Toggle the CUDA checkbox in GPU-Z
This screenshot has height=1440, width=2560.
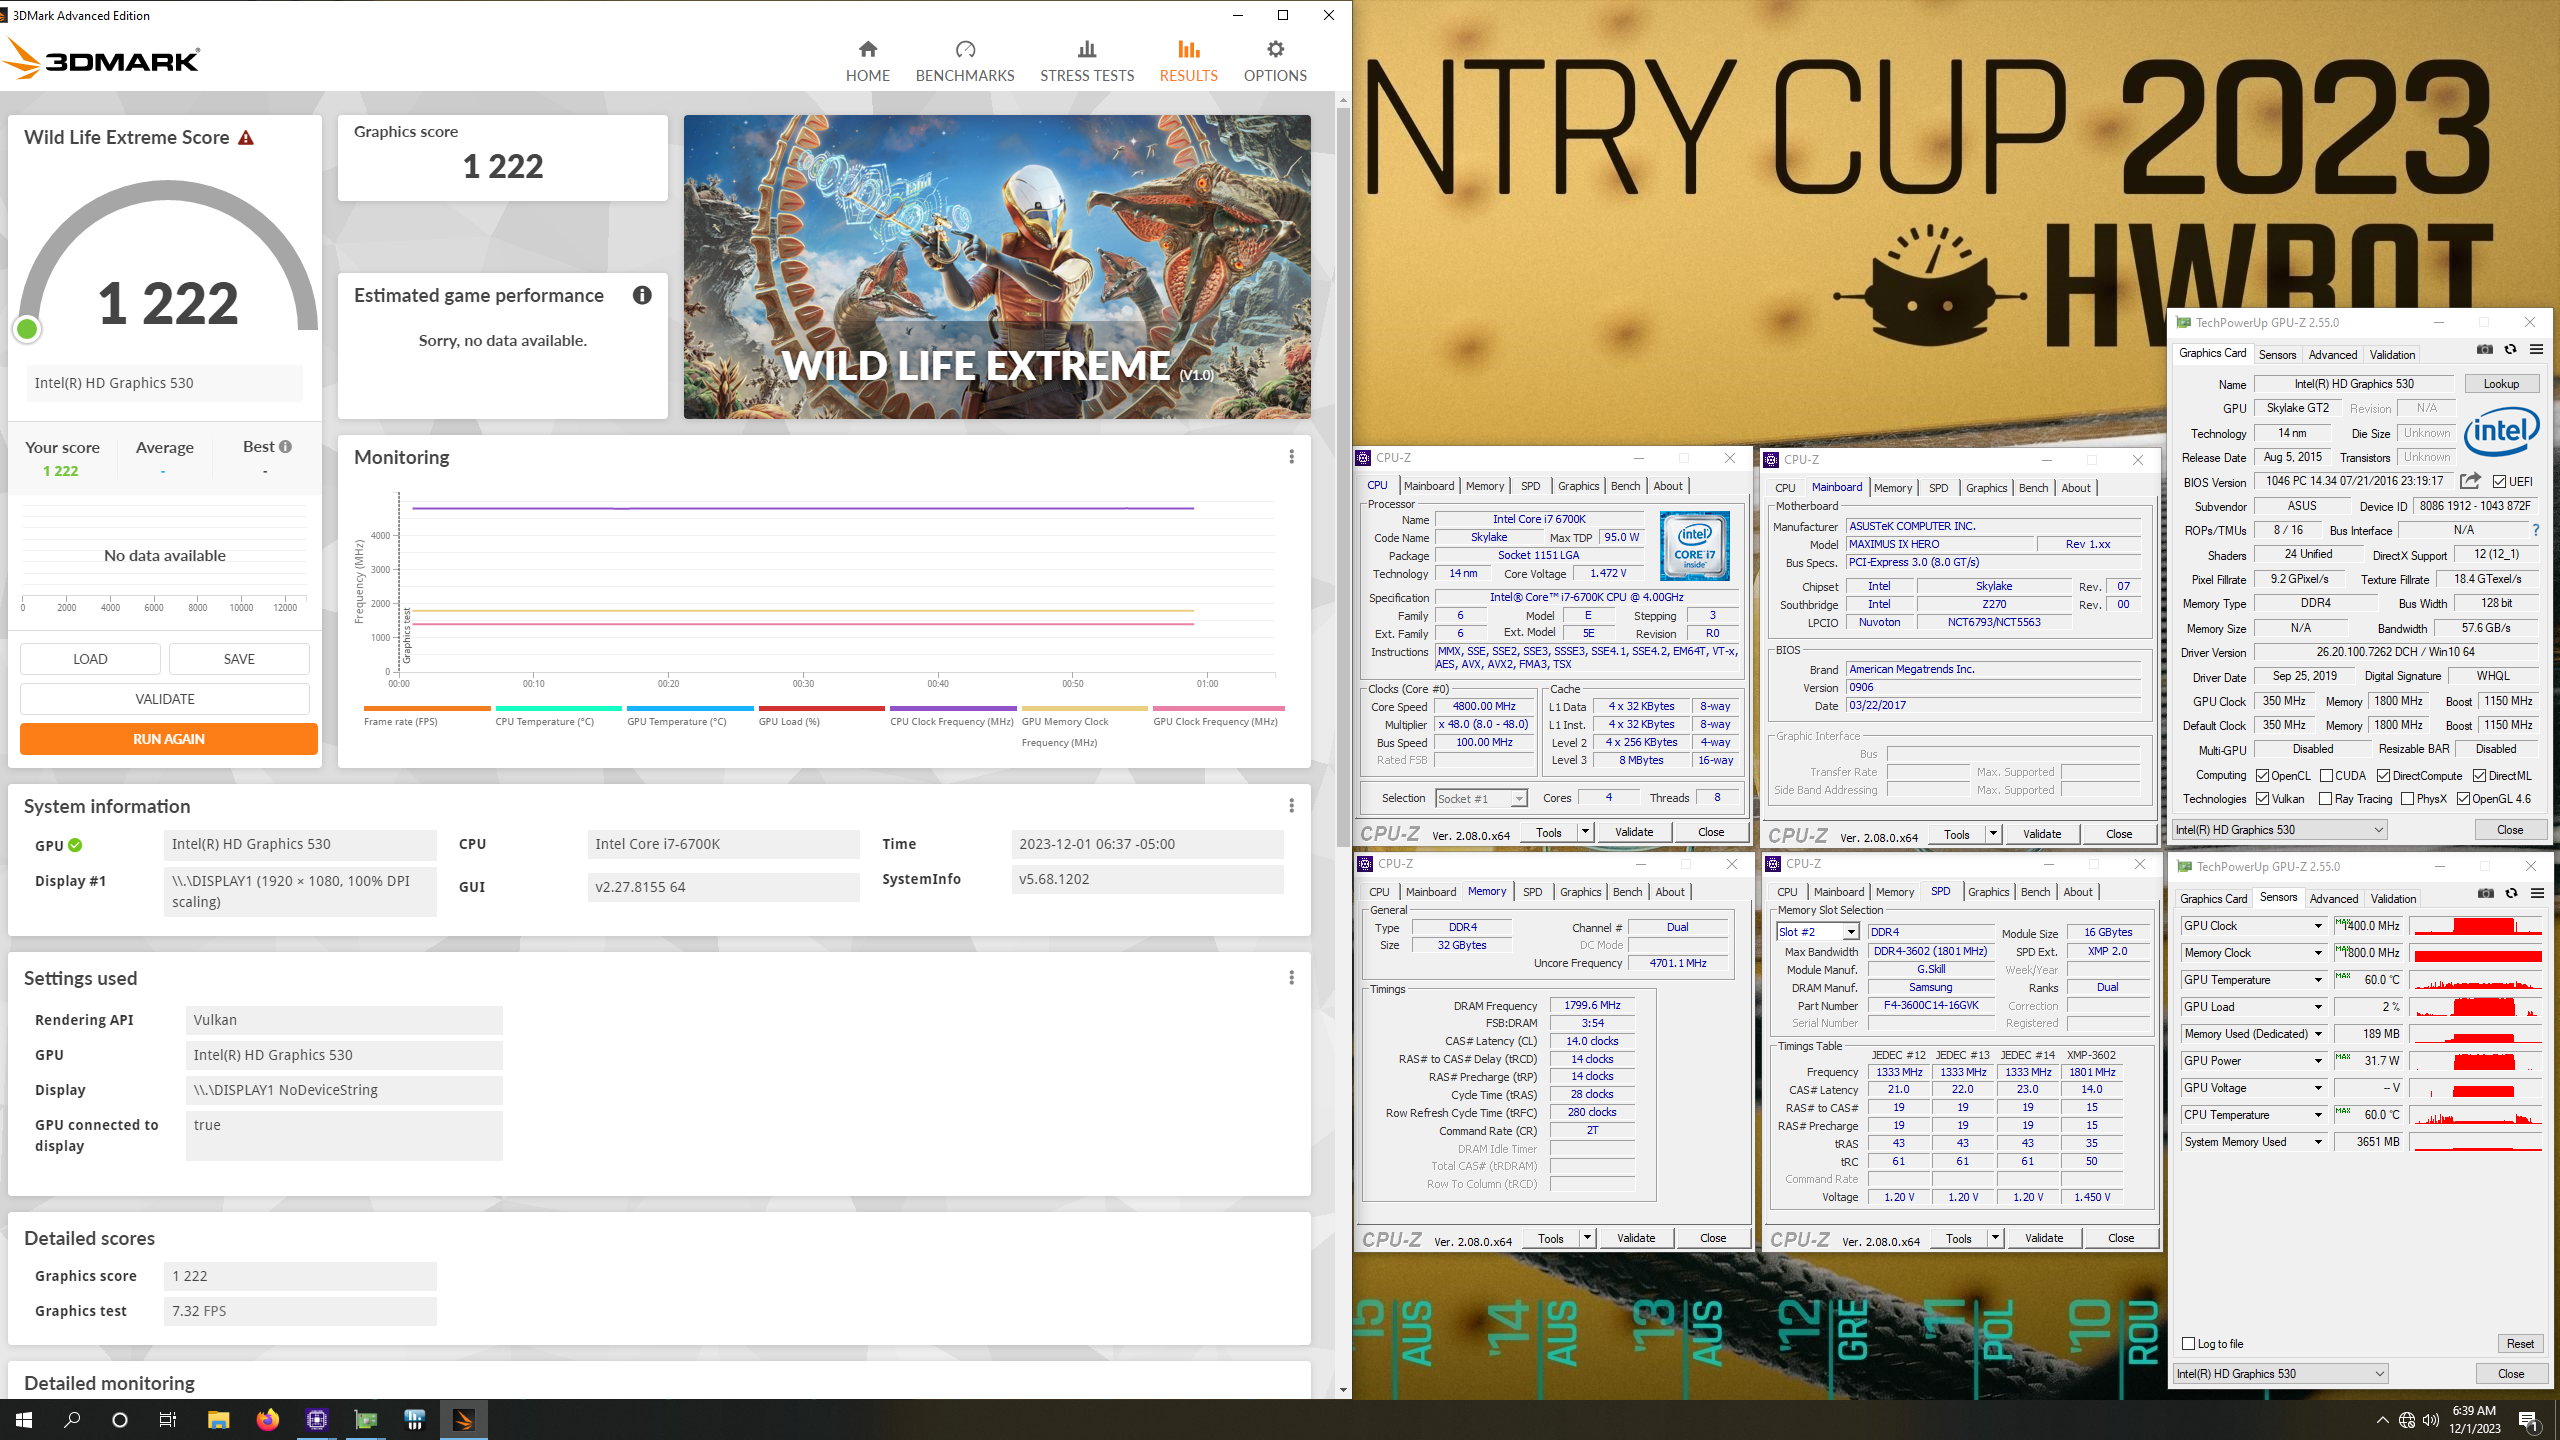[x=2326, y=776]
